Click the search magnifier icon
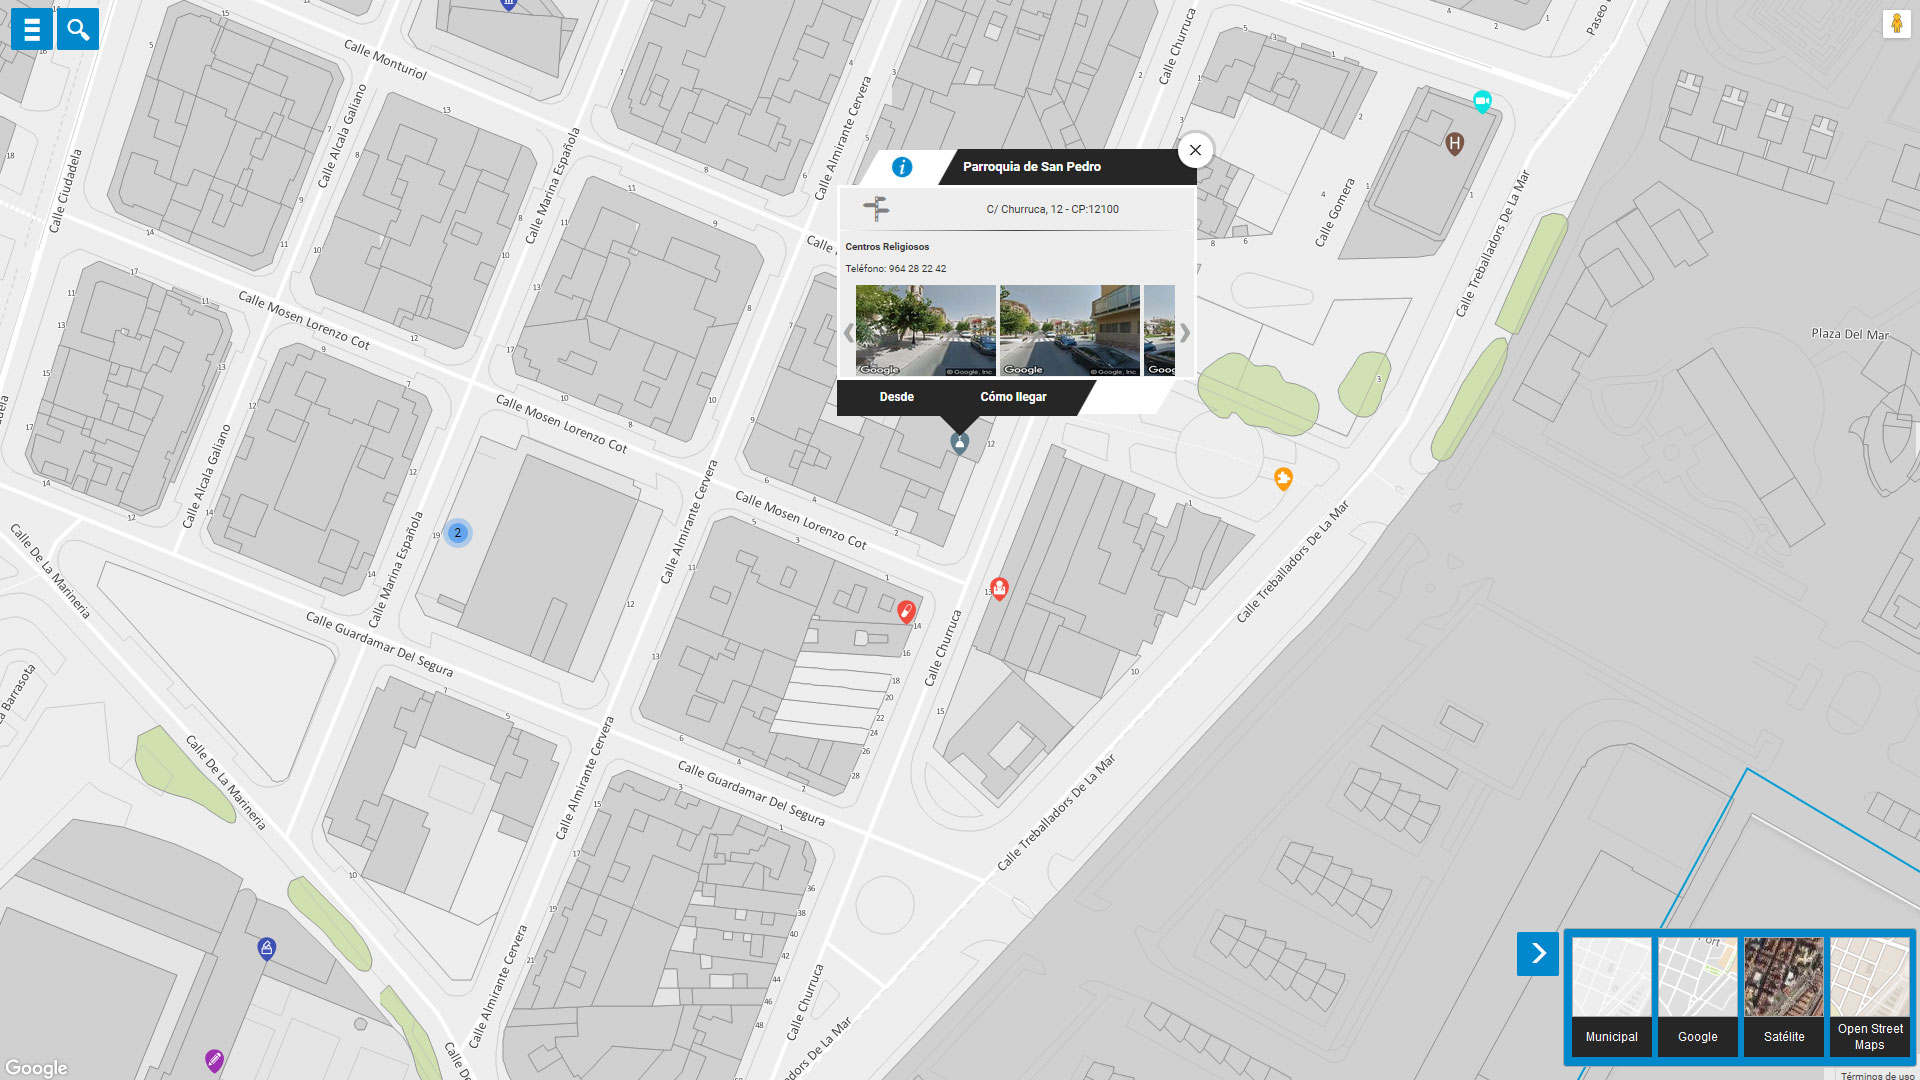The image size is (1920, 1080). tap(78, 29)
